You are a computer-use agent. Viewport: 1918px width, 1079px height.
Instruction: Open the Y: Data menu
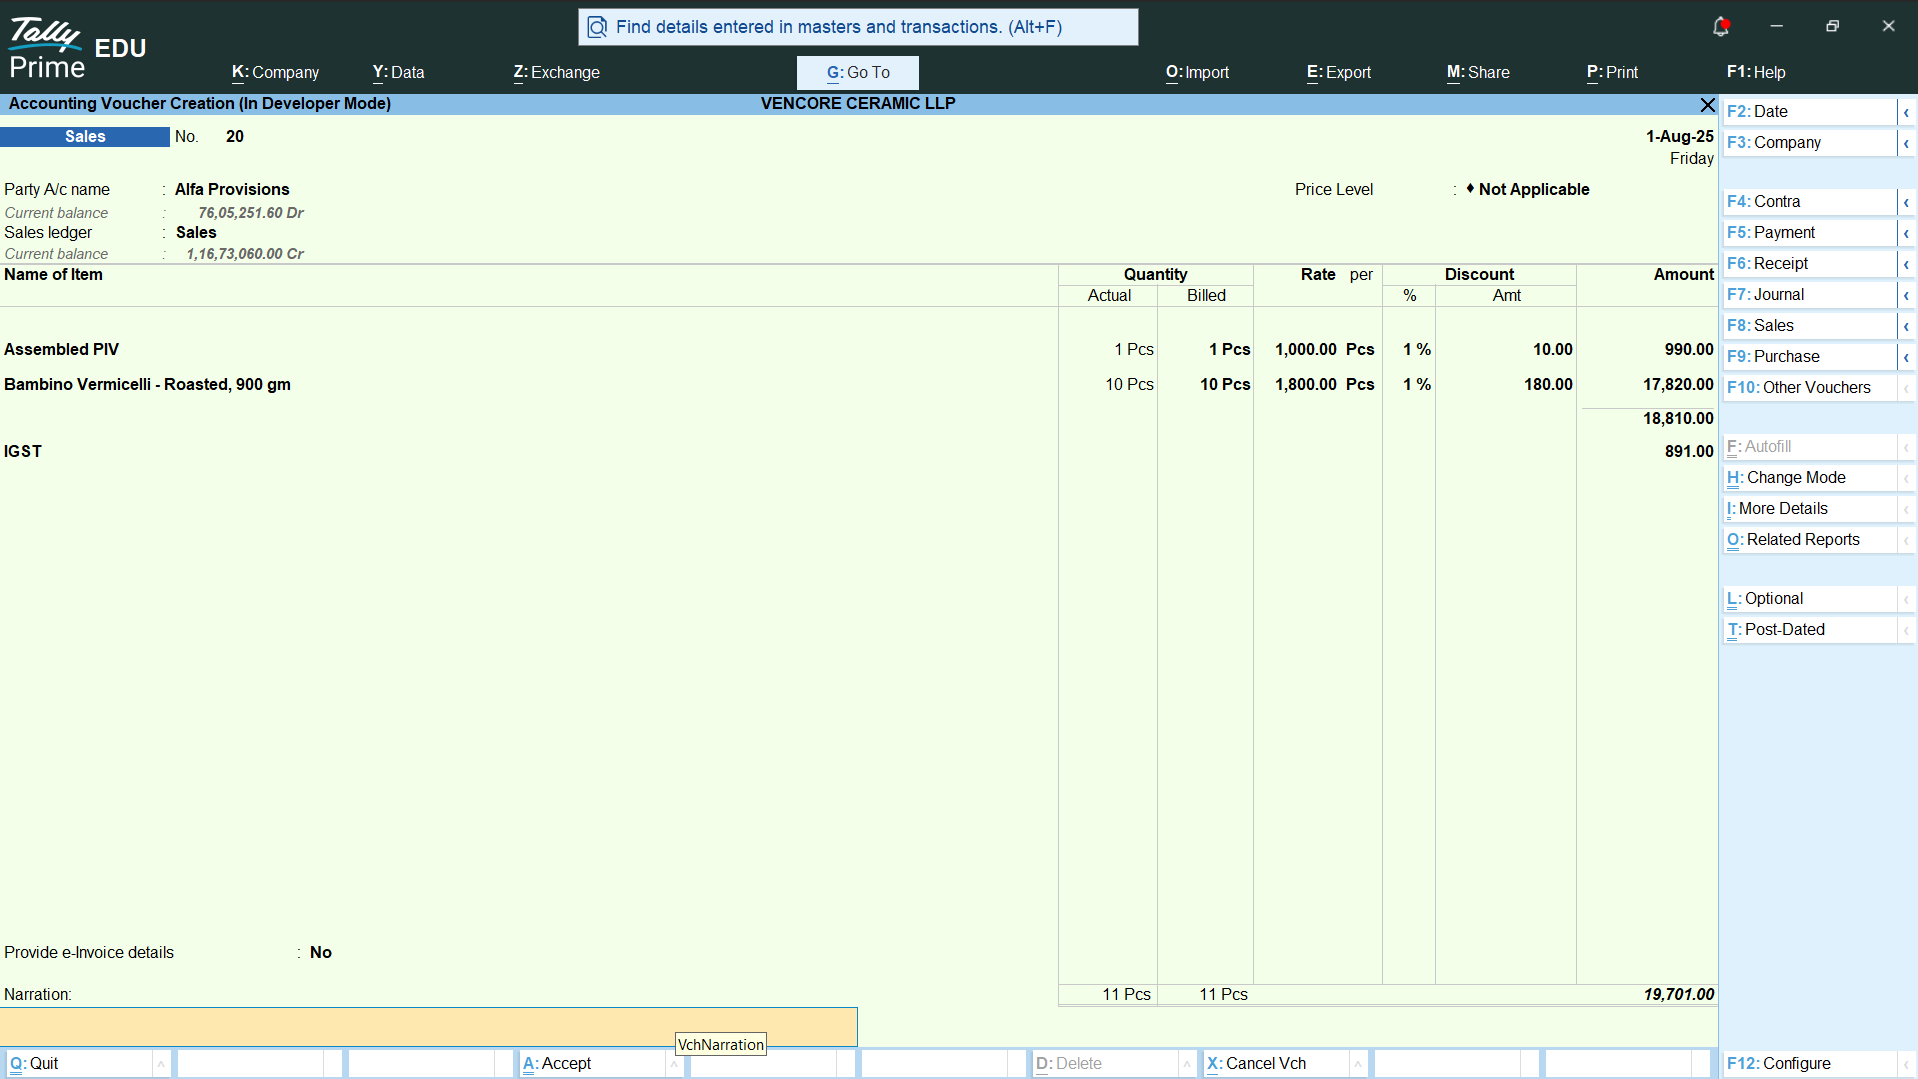tap(398, 72)
